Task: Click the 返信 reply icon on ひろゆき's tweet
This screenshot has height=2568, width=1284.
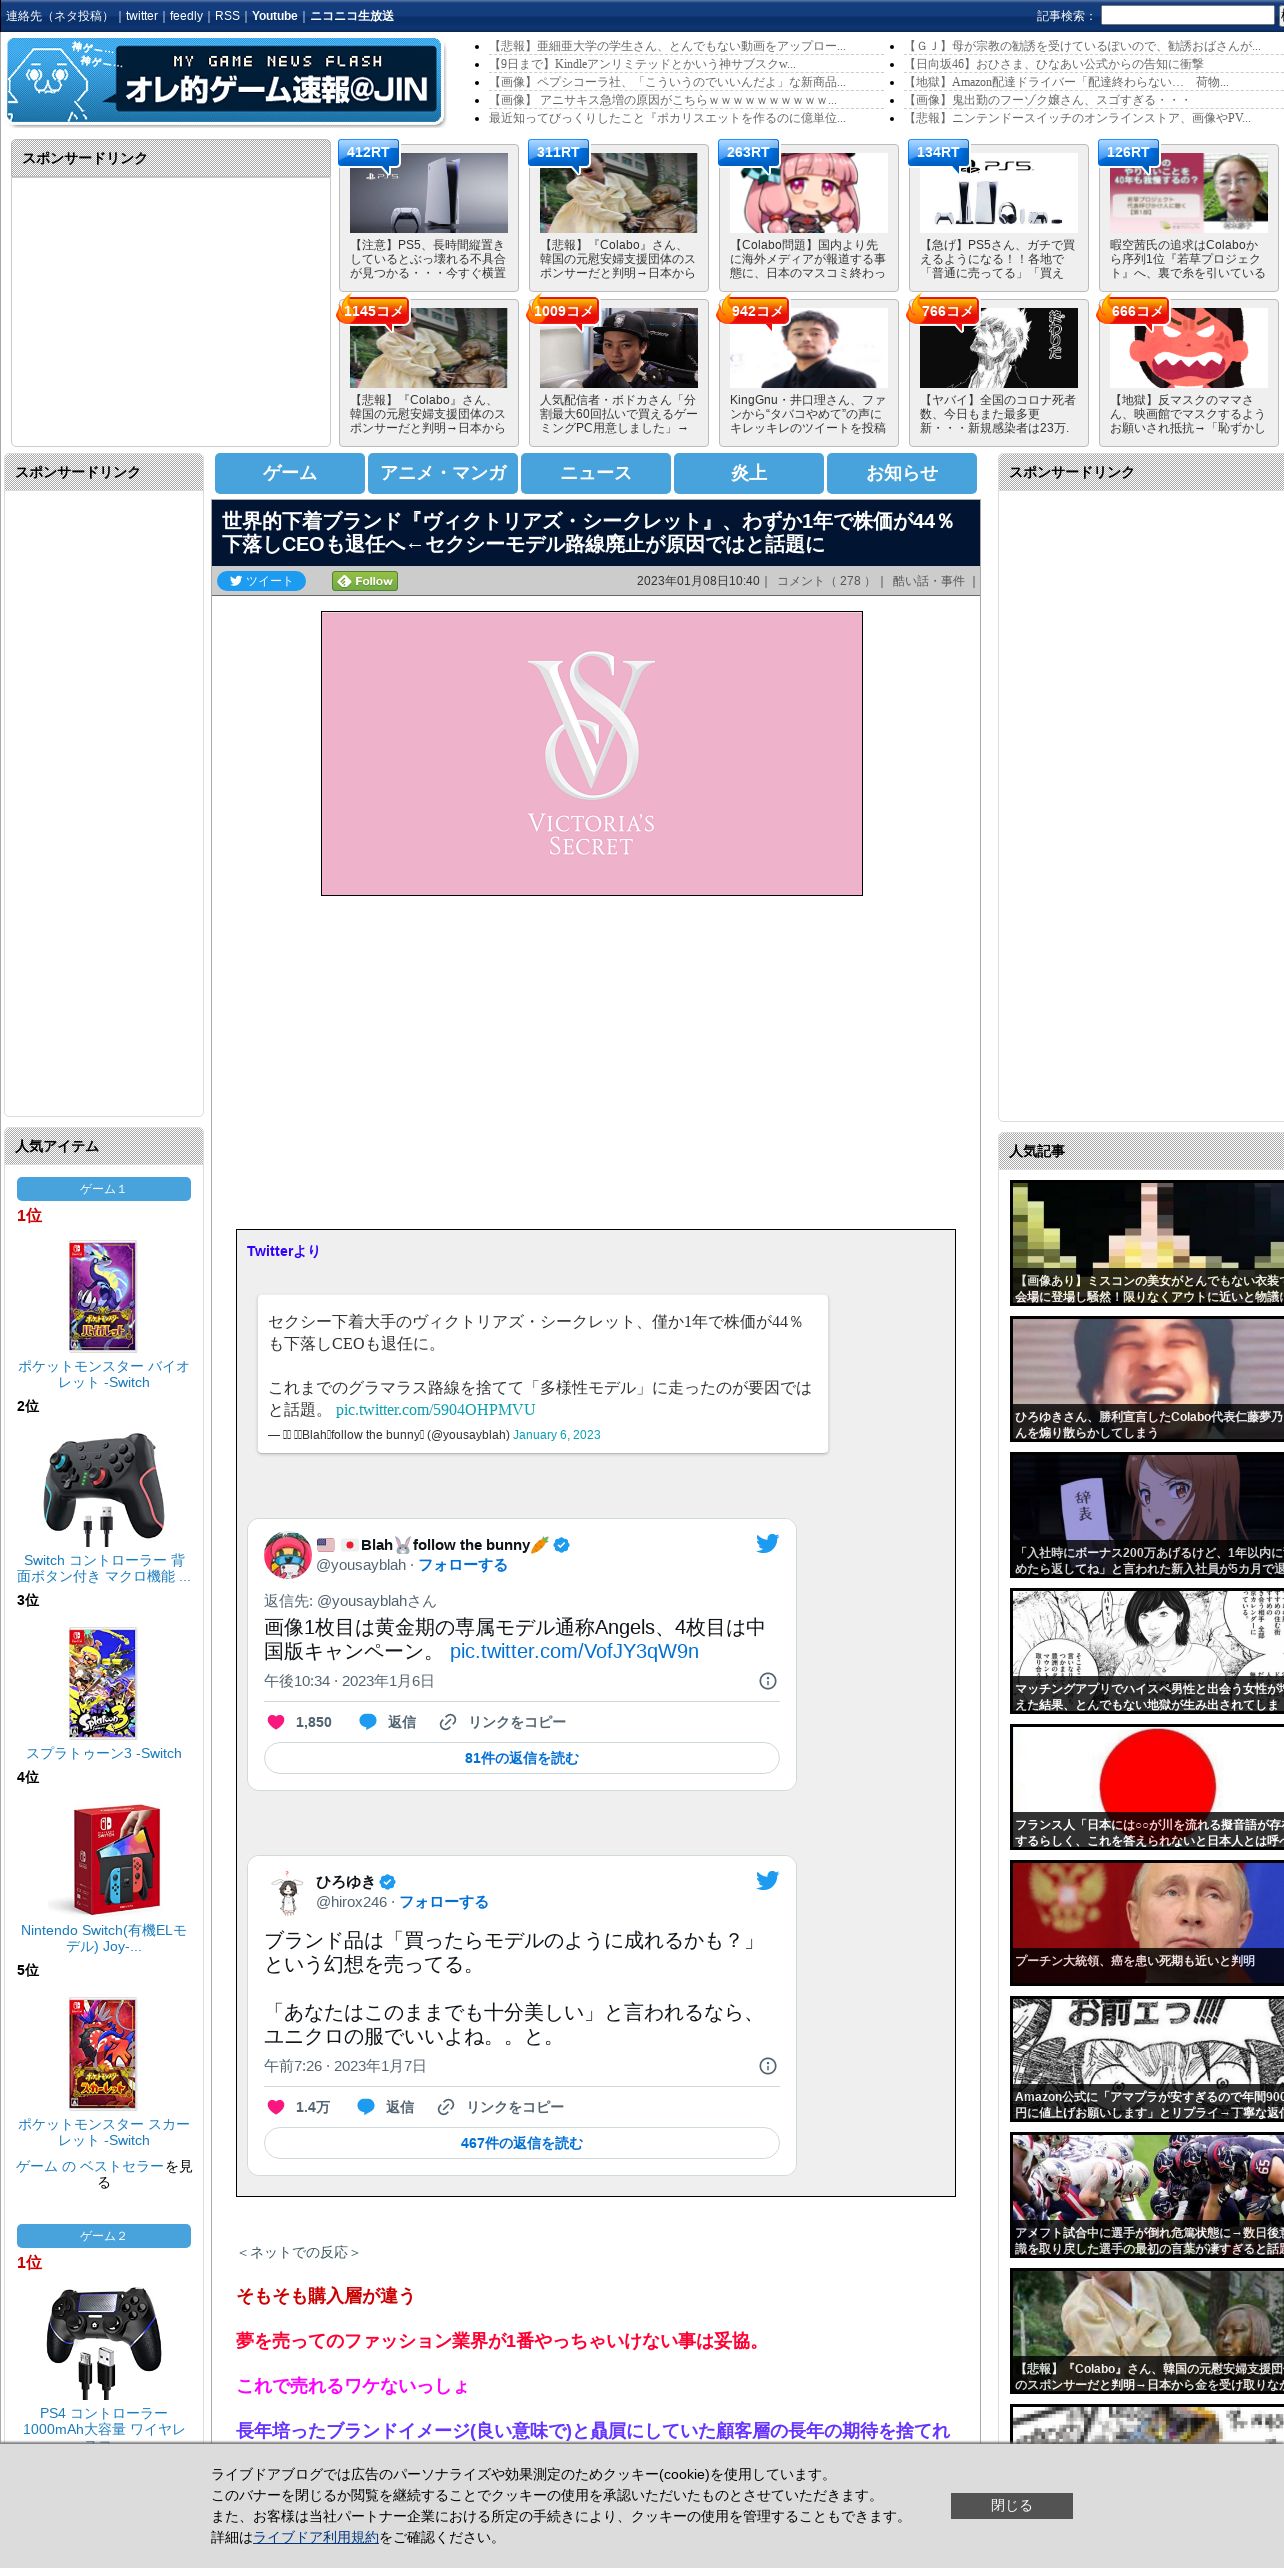Action: coord(366,2107)
